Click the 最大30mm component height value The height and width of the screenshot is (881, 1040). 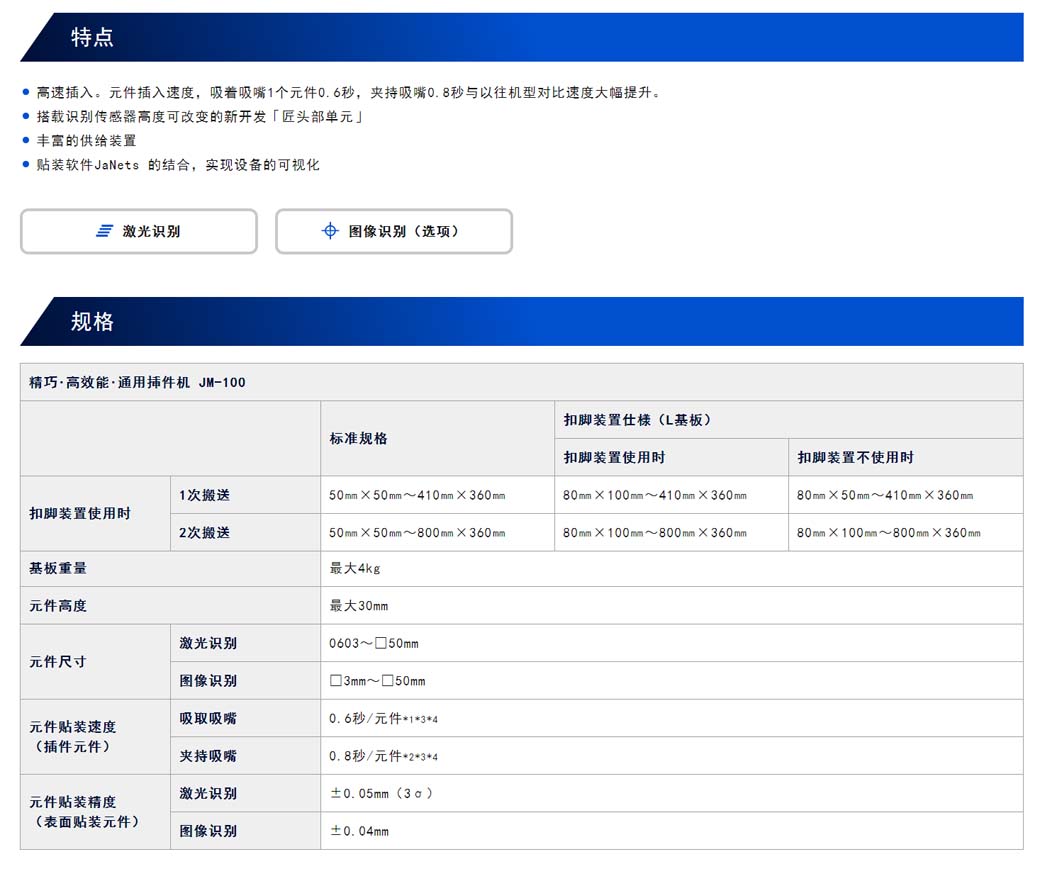click(359, 606)
